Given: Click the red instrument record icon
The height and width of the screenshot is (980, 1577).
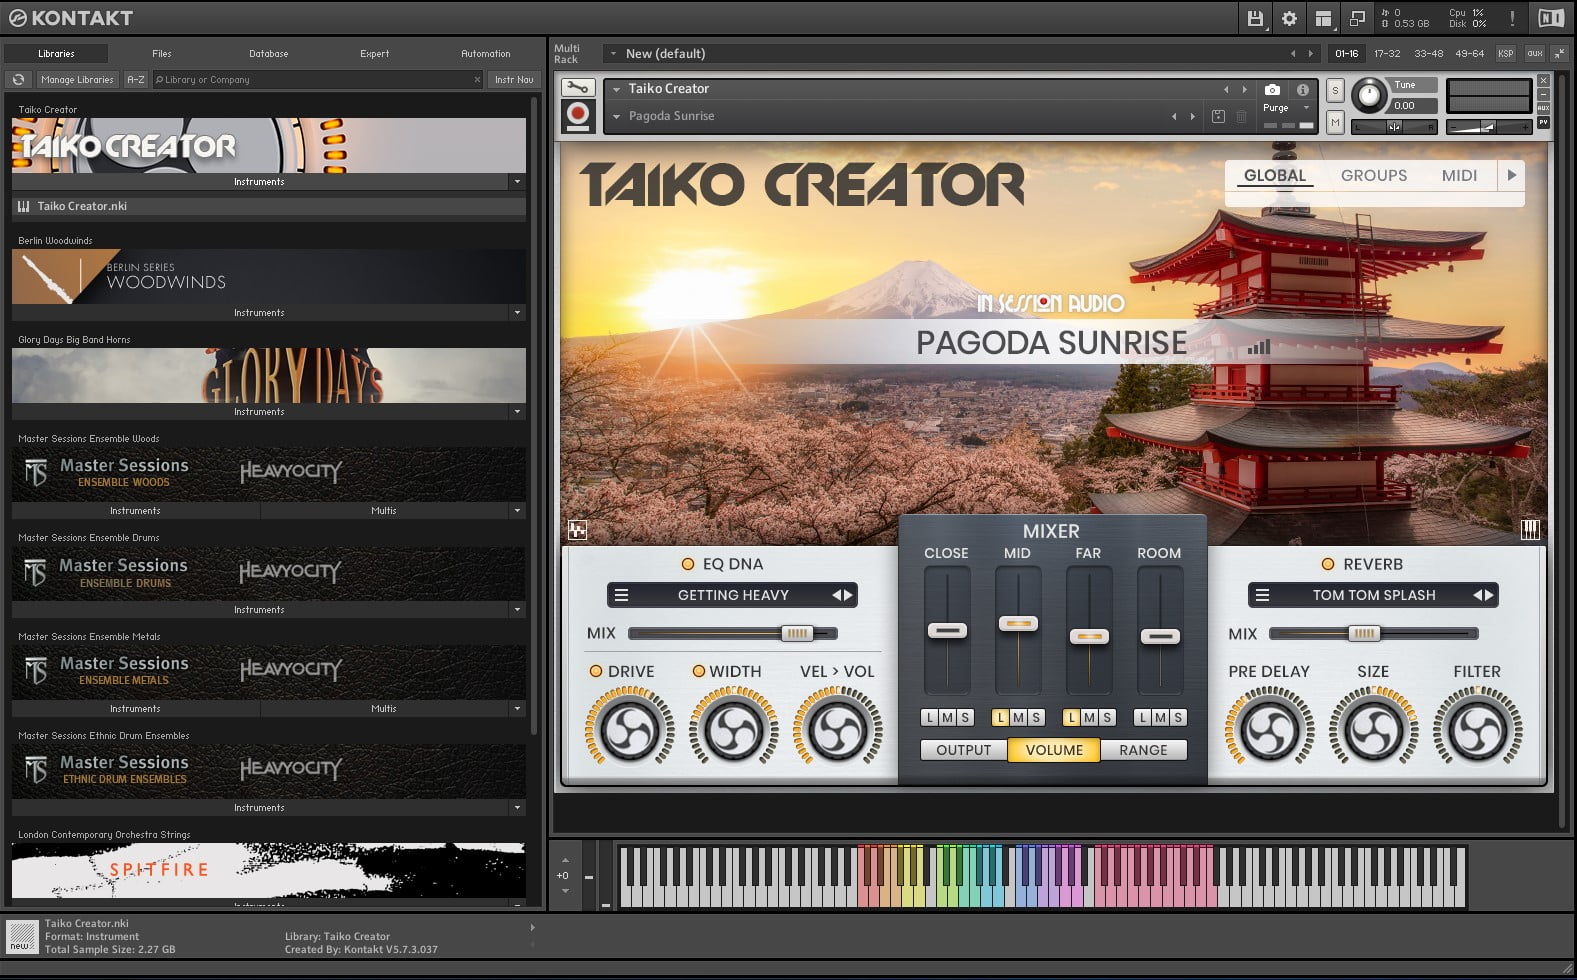Looking at the screenshot, I should coord(578,115).
